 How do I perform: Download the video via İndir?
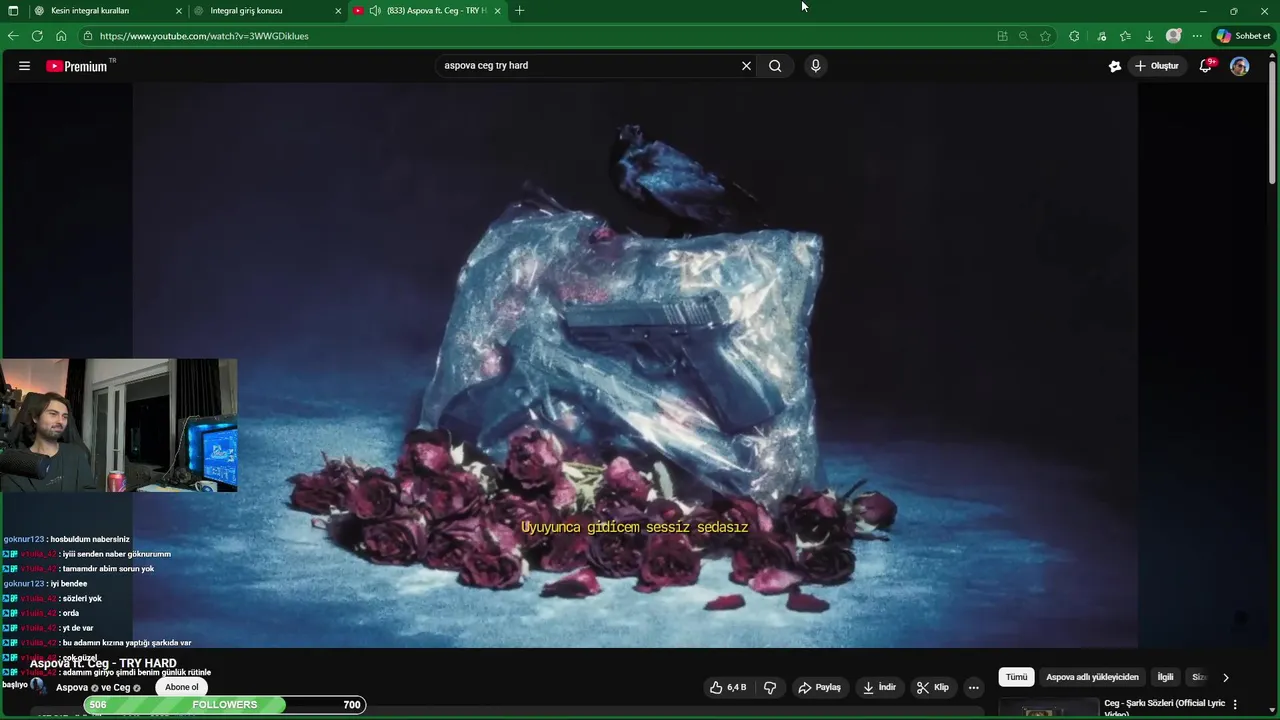[x=879, y=687]
